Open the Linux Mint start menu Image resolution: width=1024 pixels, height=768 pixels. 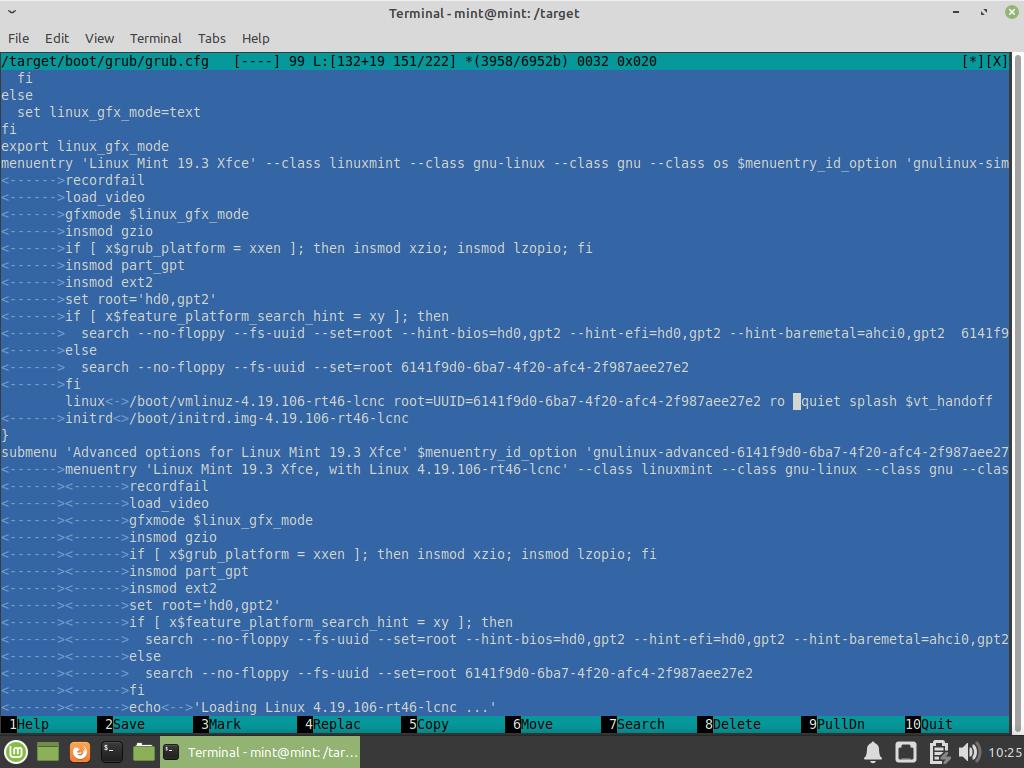16,752
